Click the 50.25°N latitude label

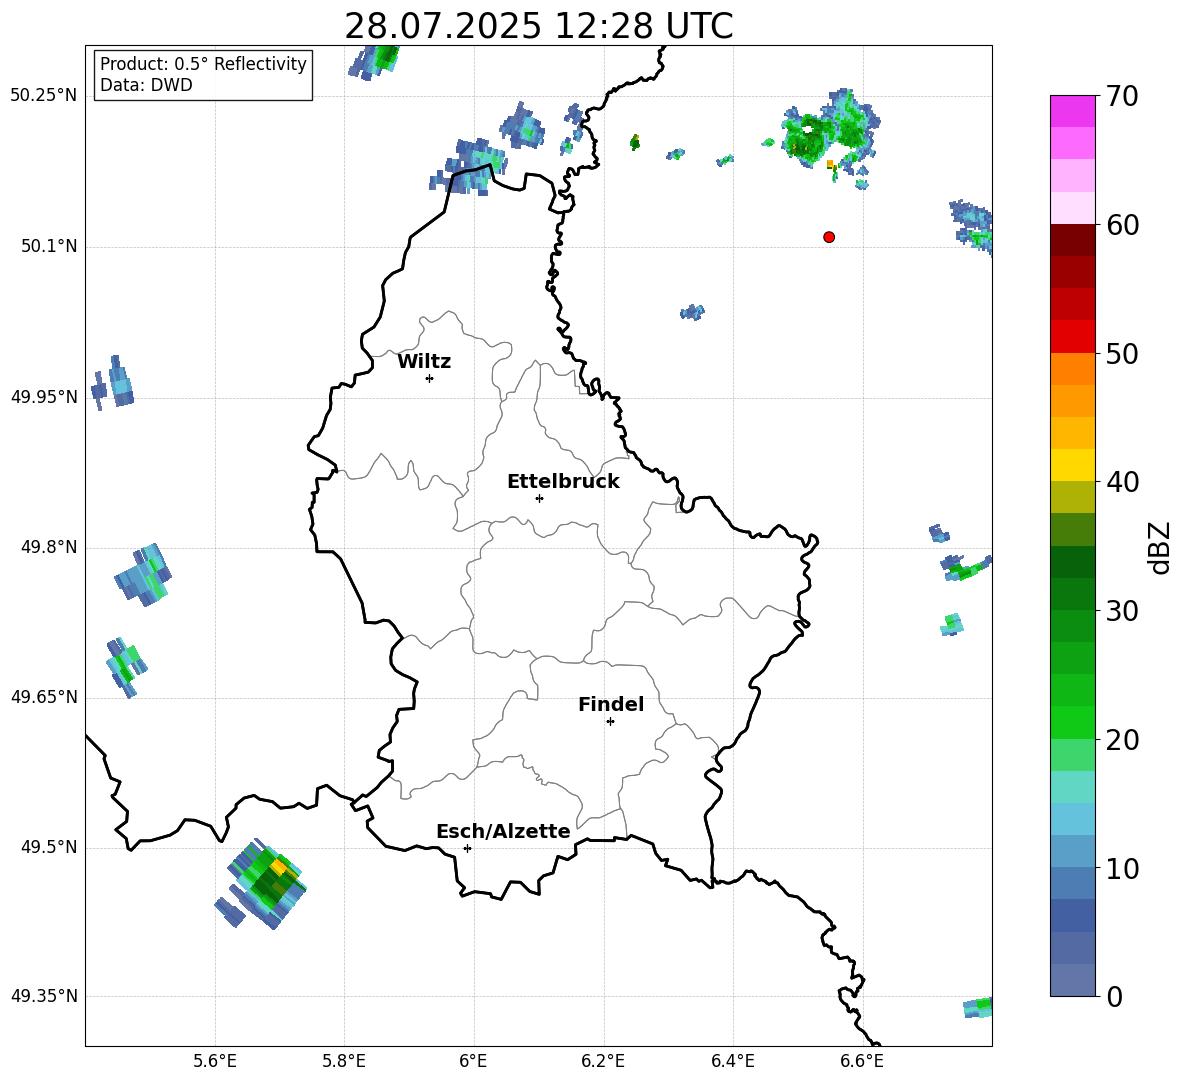pyautogui.click(x=44, y=96)
